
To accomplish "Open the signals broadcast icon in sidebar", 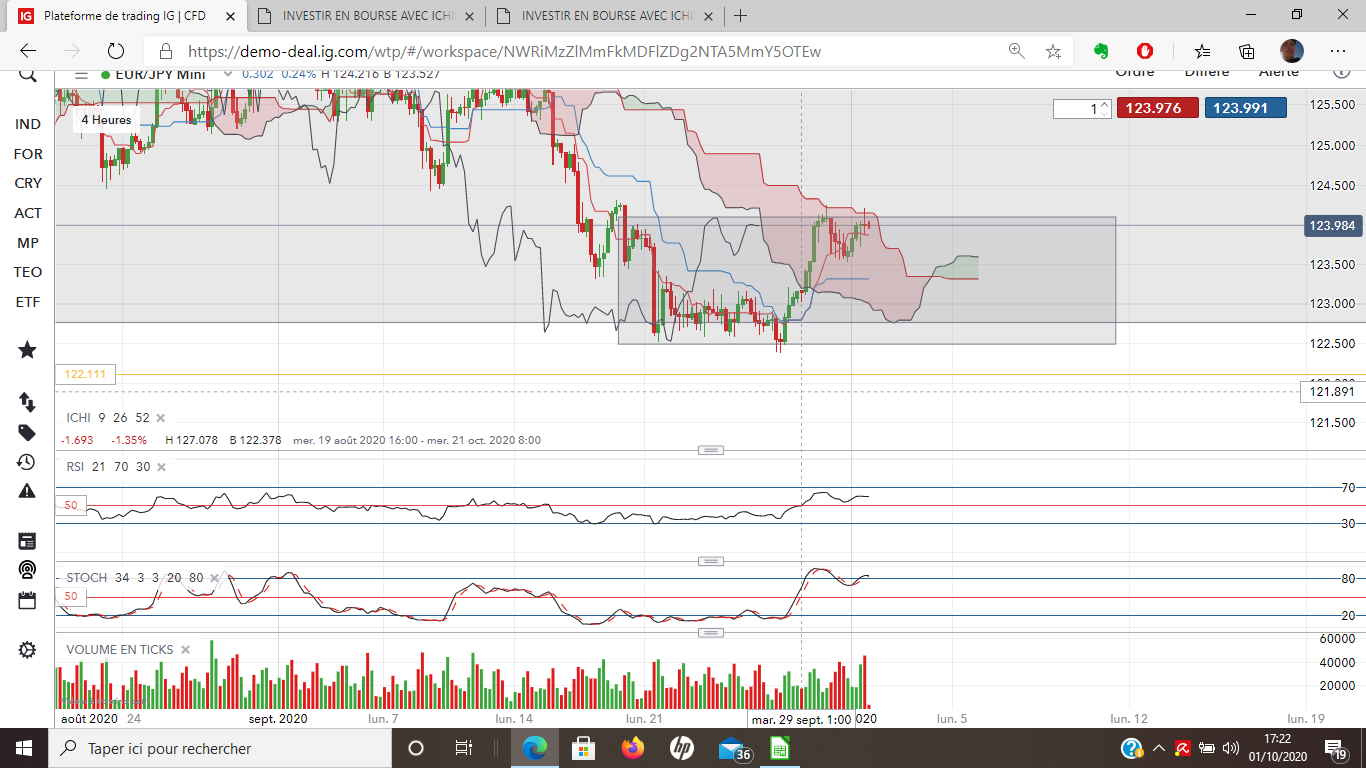I will pyautogui.click(x=27, y=570).
